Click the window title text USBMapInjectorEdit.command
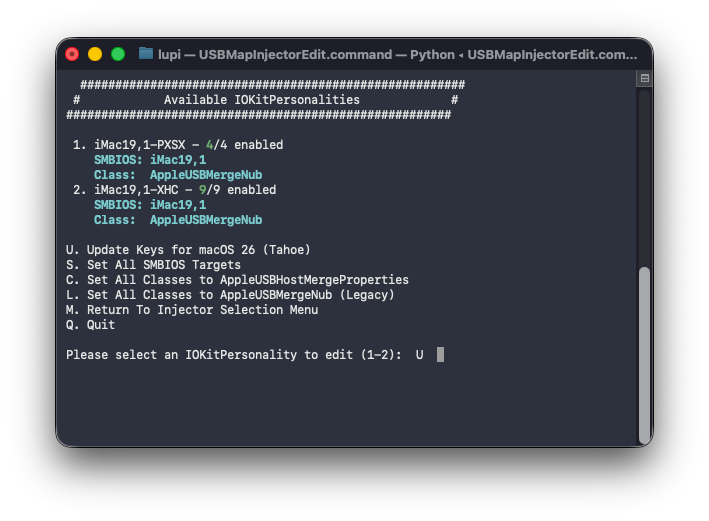Screen dimensions: 709x521 [x=295, y=55]
